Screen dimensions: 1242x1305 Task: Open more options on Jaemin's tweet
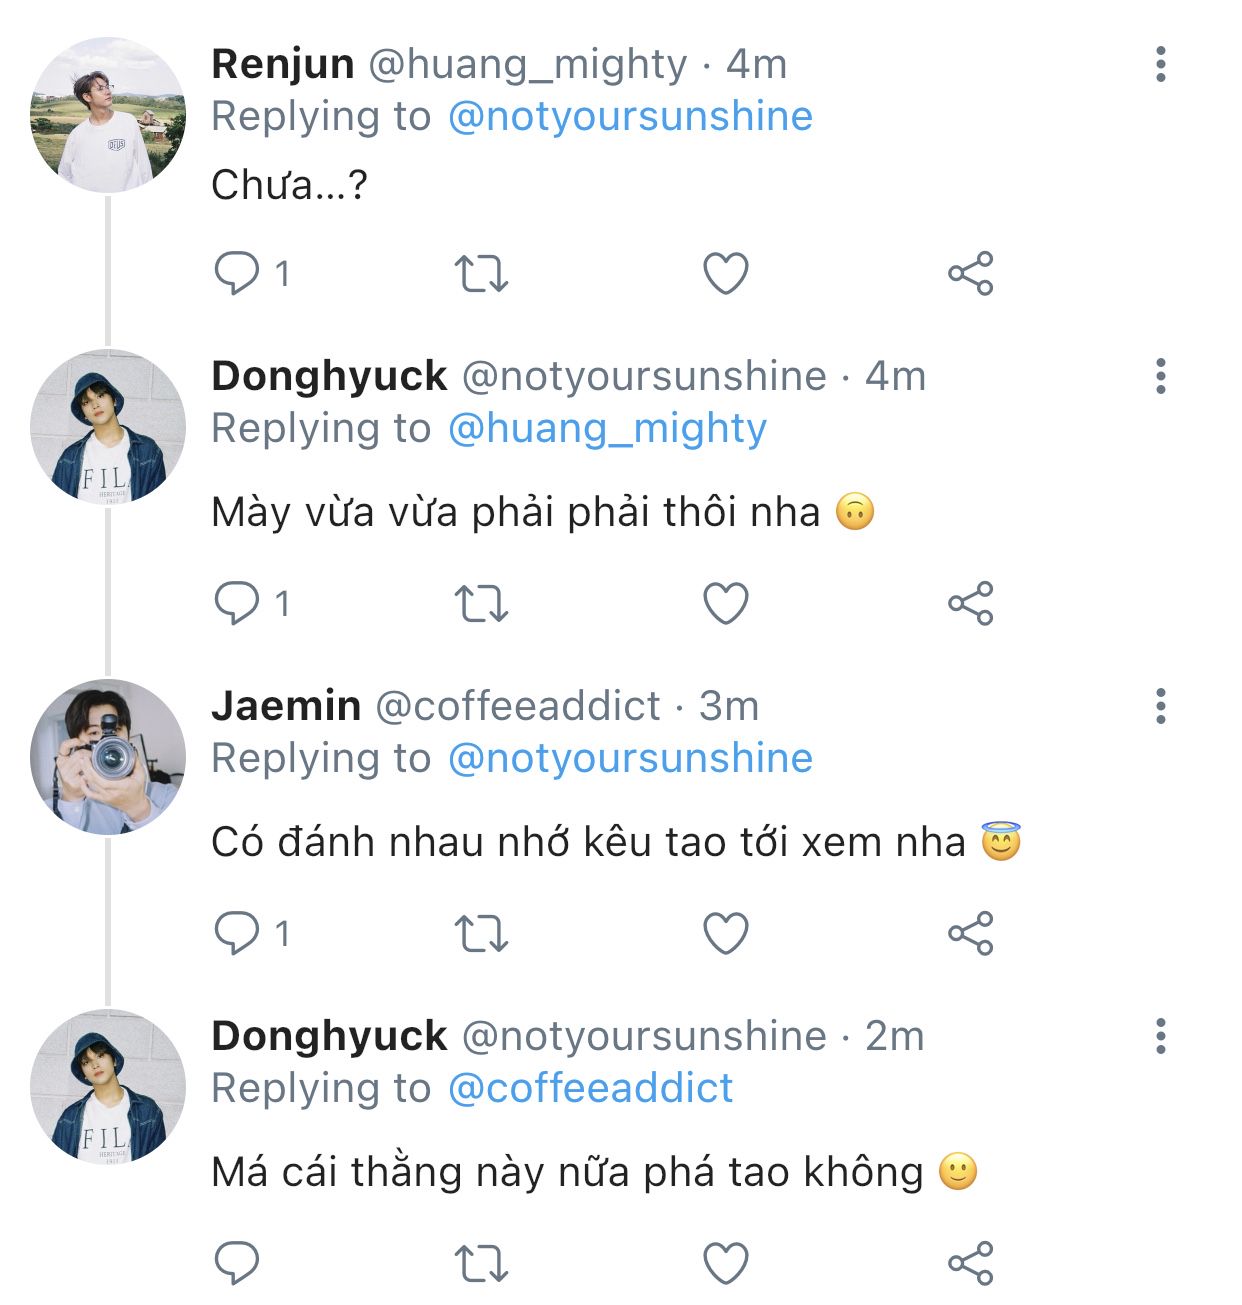pos(1160,706)
